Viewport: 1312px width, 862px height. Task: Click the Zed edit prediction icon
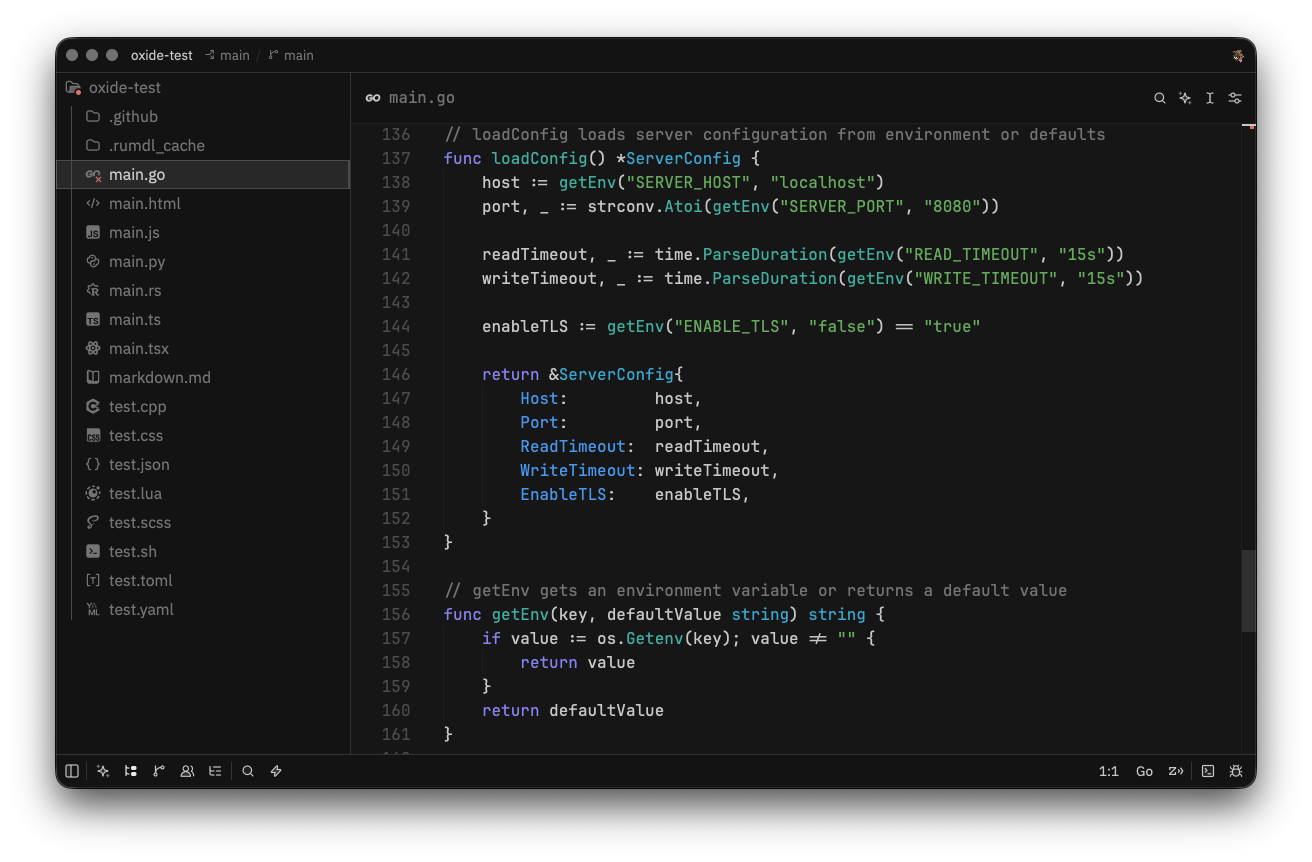tap(1176, 771)
